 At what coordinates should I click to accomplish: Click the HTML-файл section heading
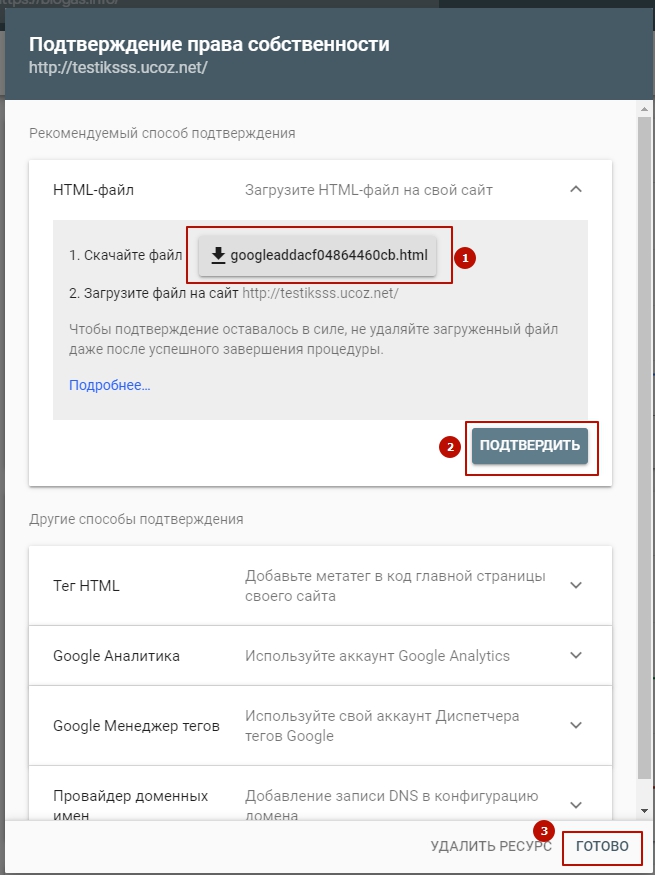pos(93,189)
